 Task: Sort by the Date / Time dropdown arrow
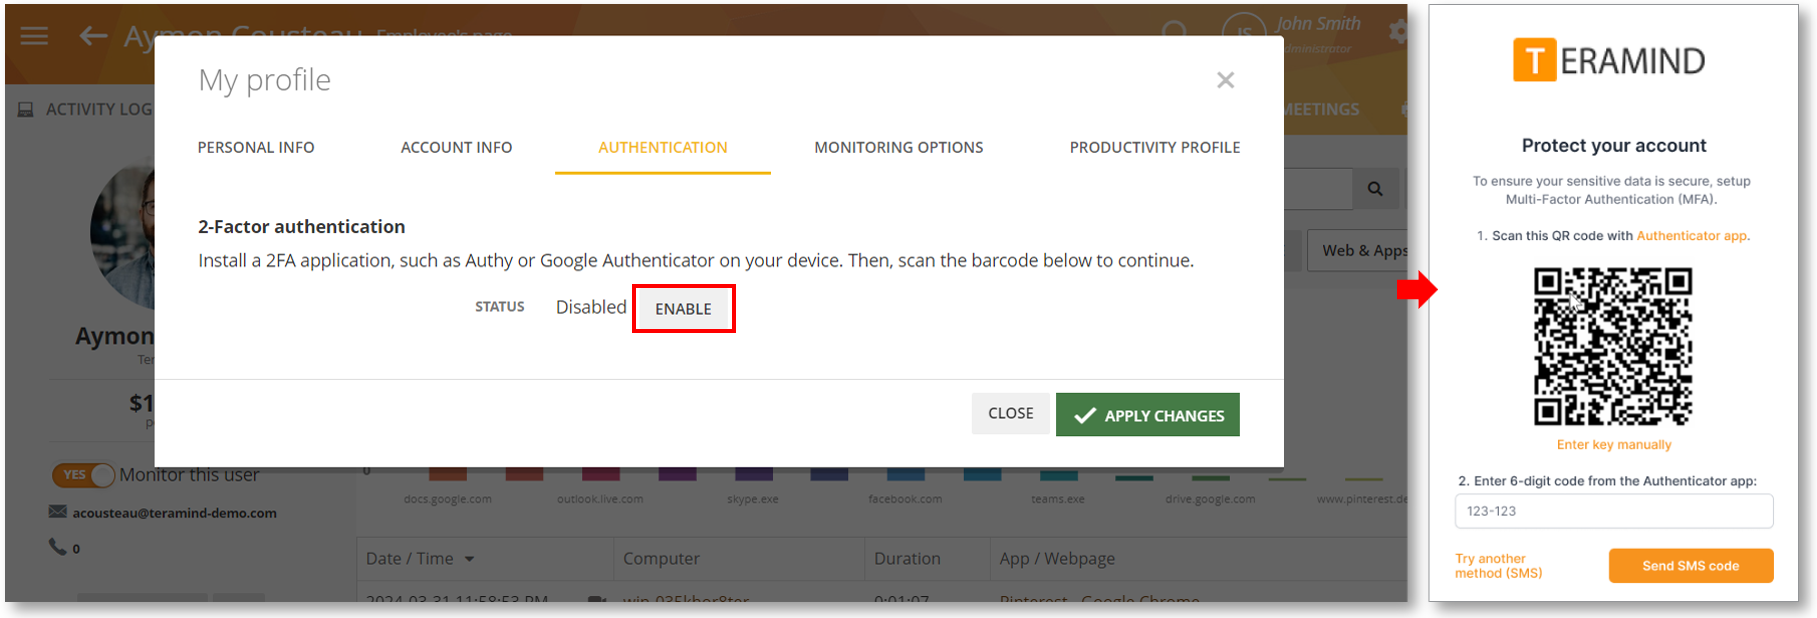469,559
